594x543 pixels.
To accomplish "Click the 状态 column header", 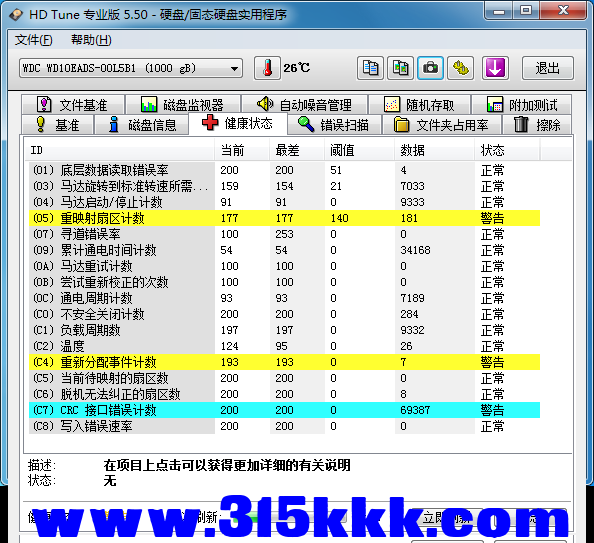I will point(507,150).
